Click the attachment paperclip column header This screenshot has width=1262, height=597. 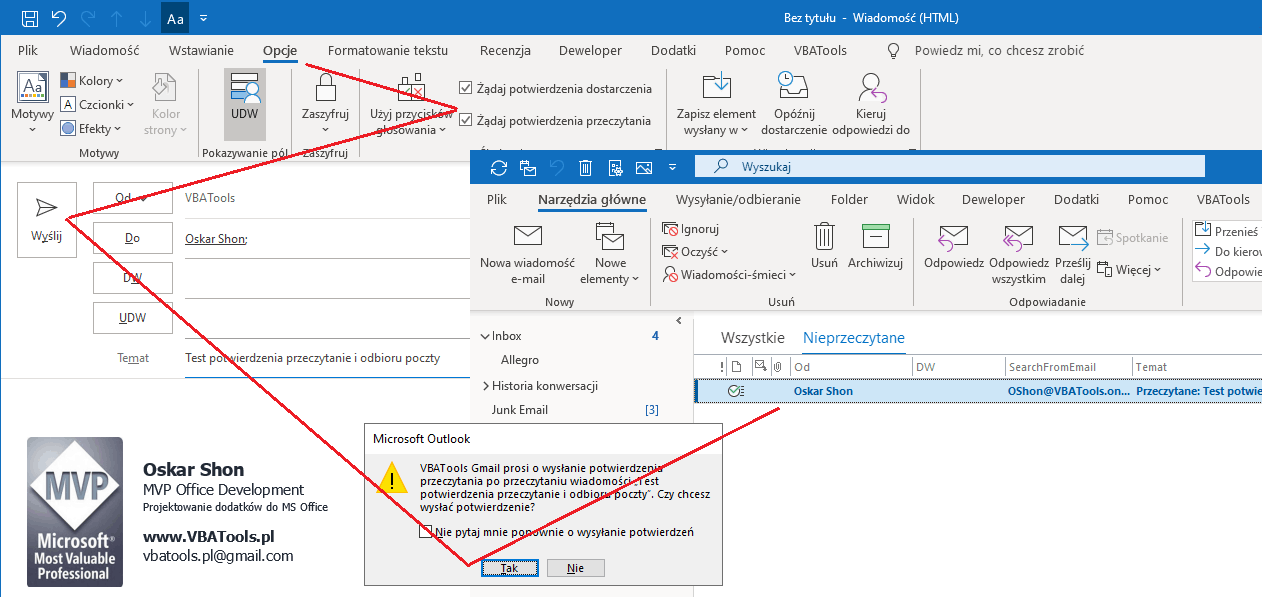click(x=777, y=367)
